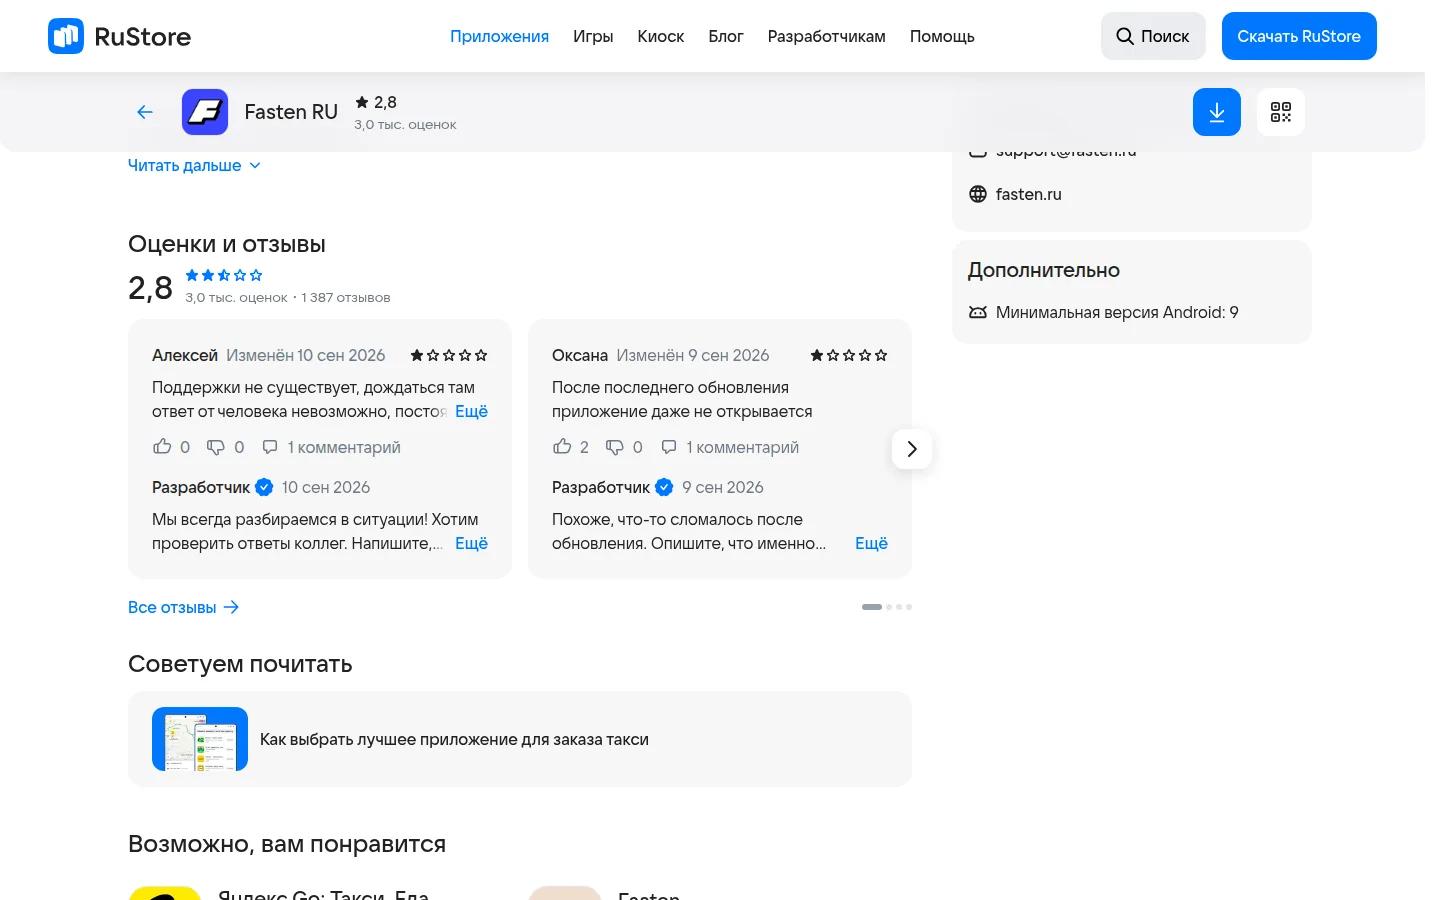This screenshot has height=900, width=1440.
Task: Click the overall rating stars under Оценки и отзывы
Action: point(224,275)
